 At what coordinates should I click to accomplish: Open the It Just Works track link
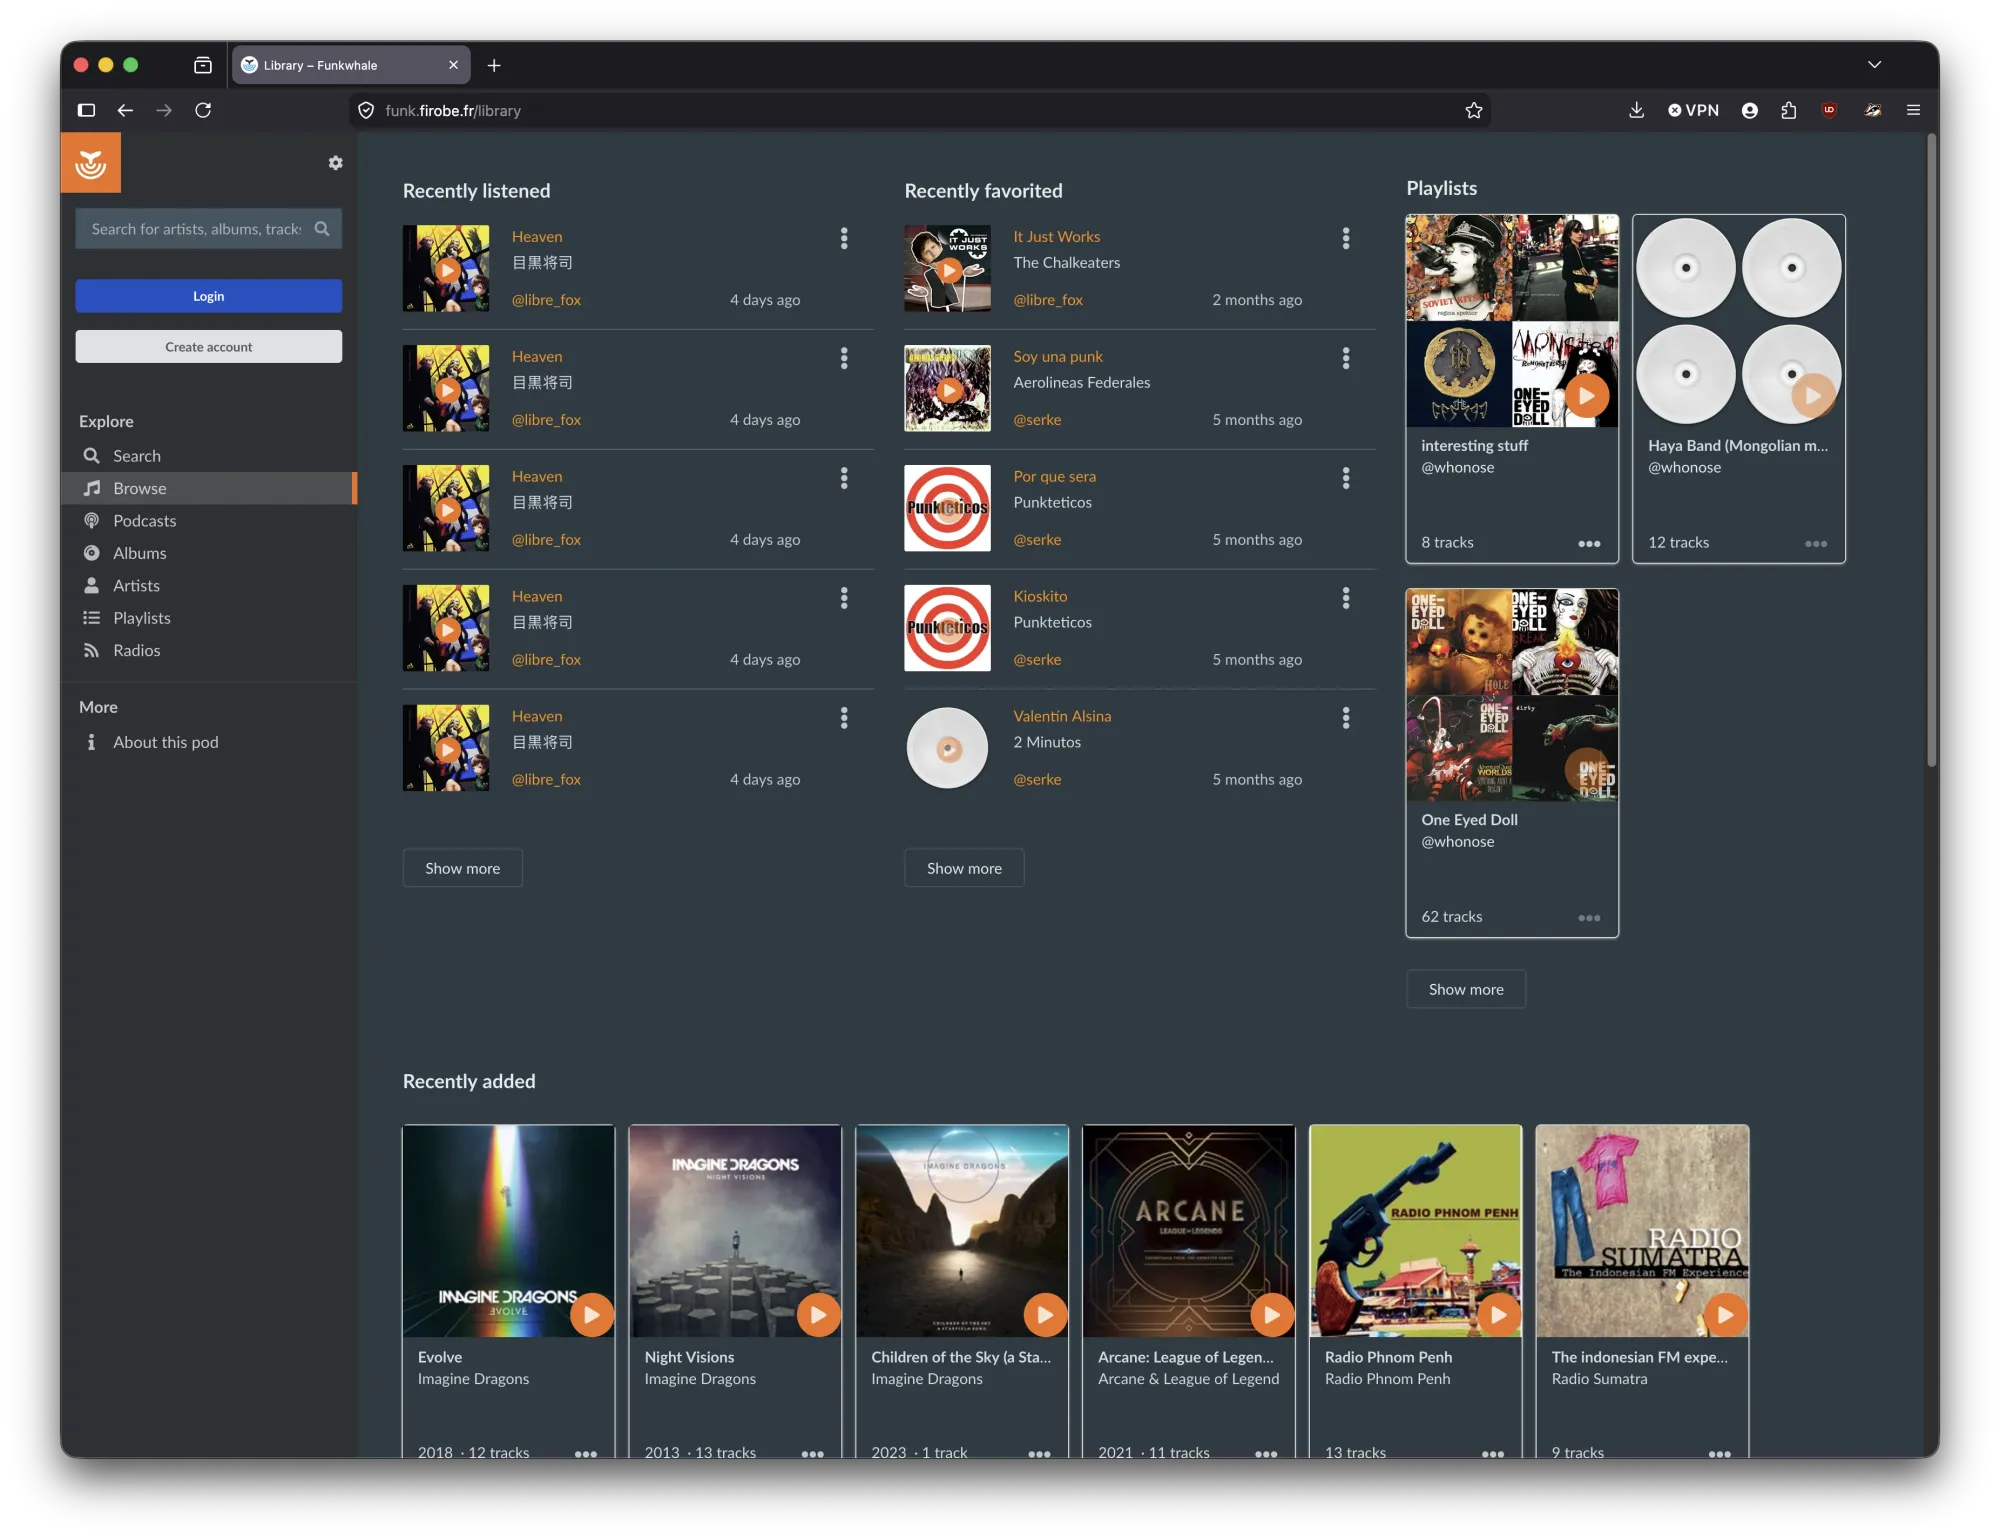coord(1057,237)
